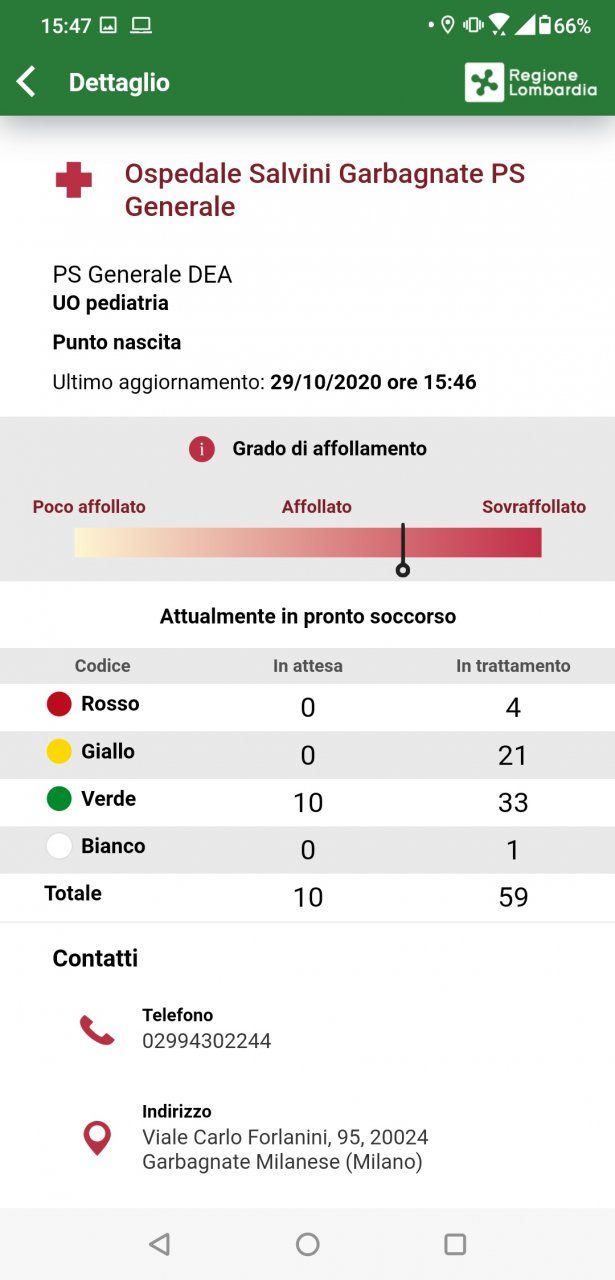Select the Bianco code row
615x1280 pixels.
(x=307, y=847)
